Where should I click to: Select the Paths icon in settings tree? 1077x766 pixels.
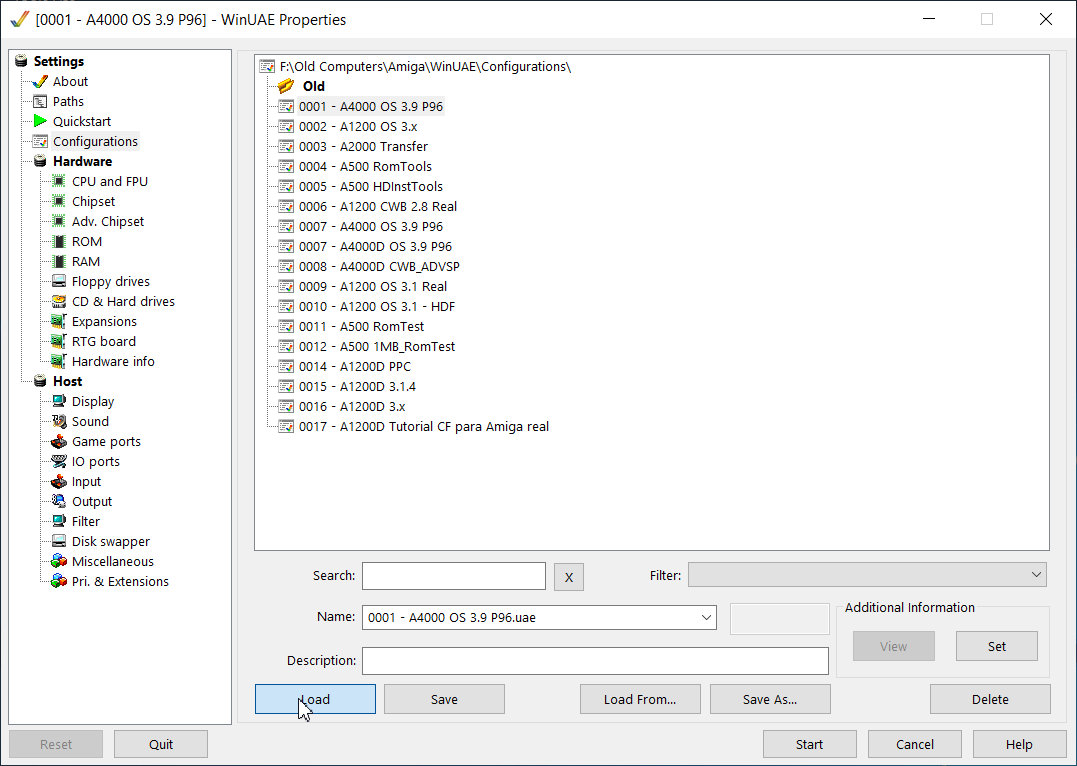click(x=40, y=102)
